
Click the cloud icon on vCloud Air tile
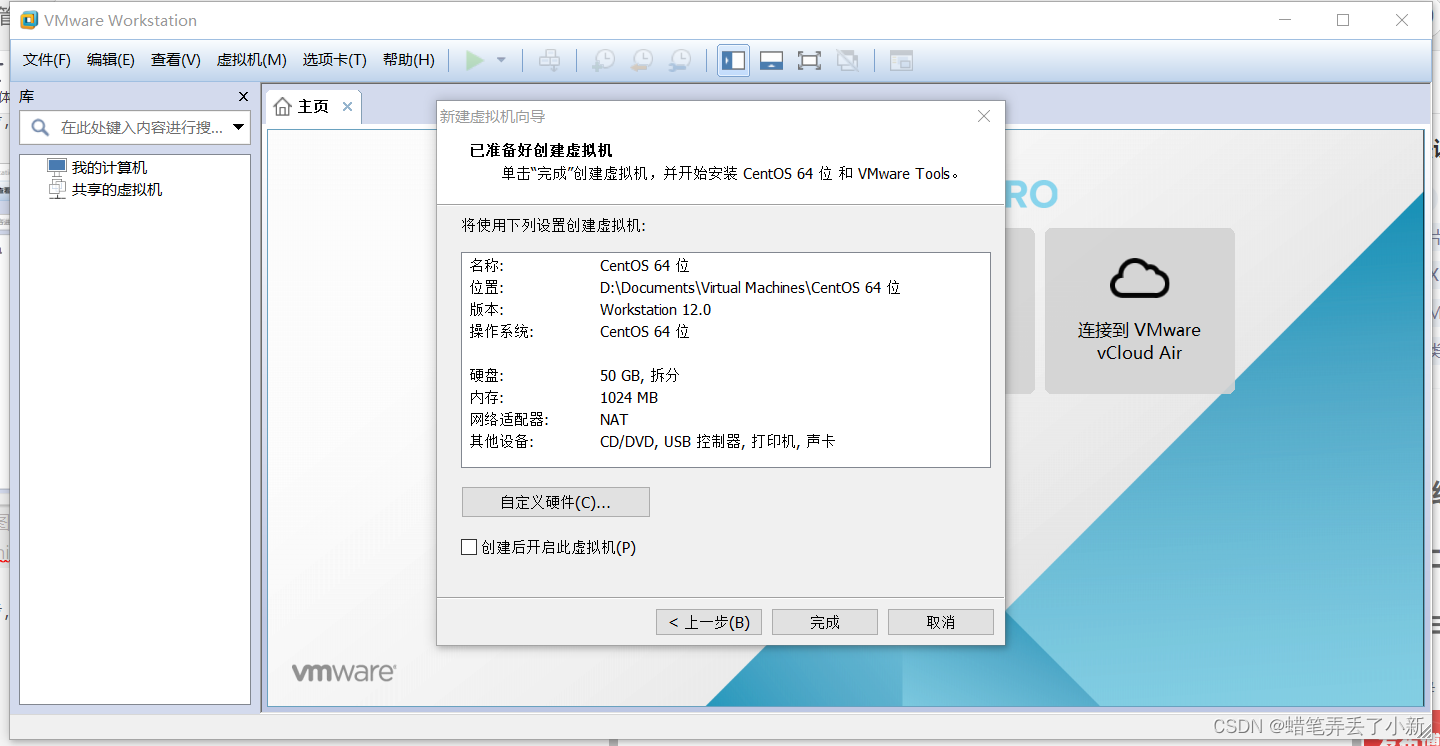tap(1140, 279)
